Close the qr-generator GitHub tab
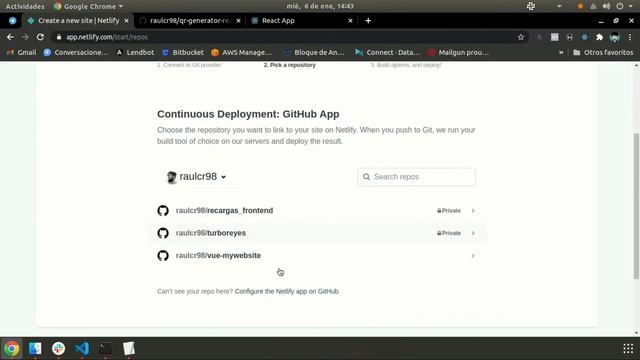This screenshot has height=360, width=640. click(238, 20)
